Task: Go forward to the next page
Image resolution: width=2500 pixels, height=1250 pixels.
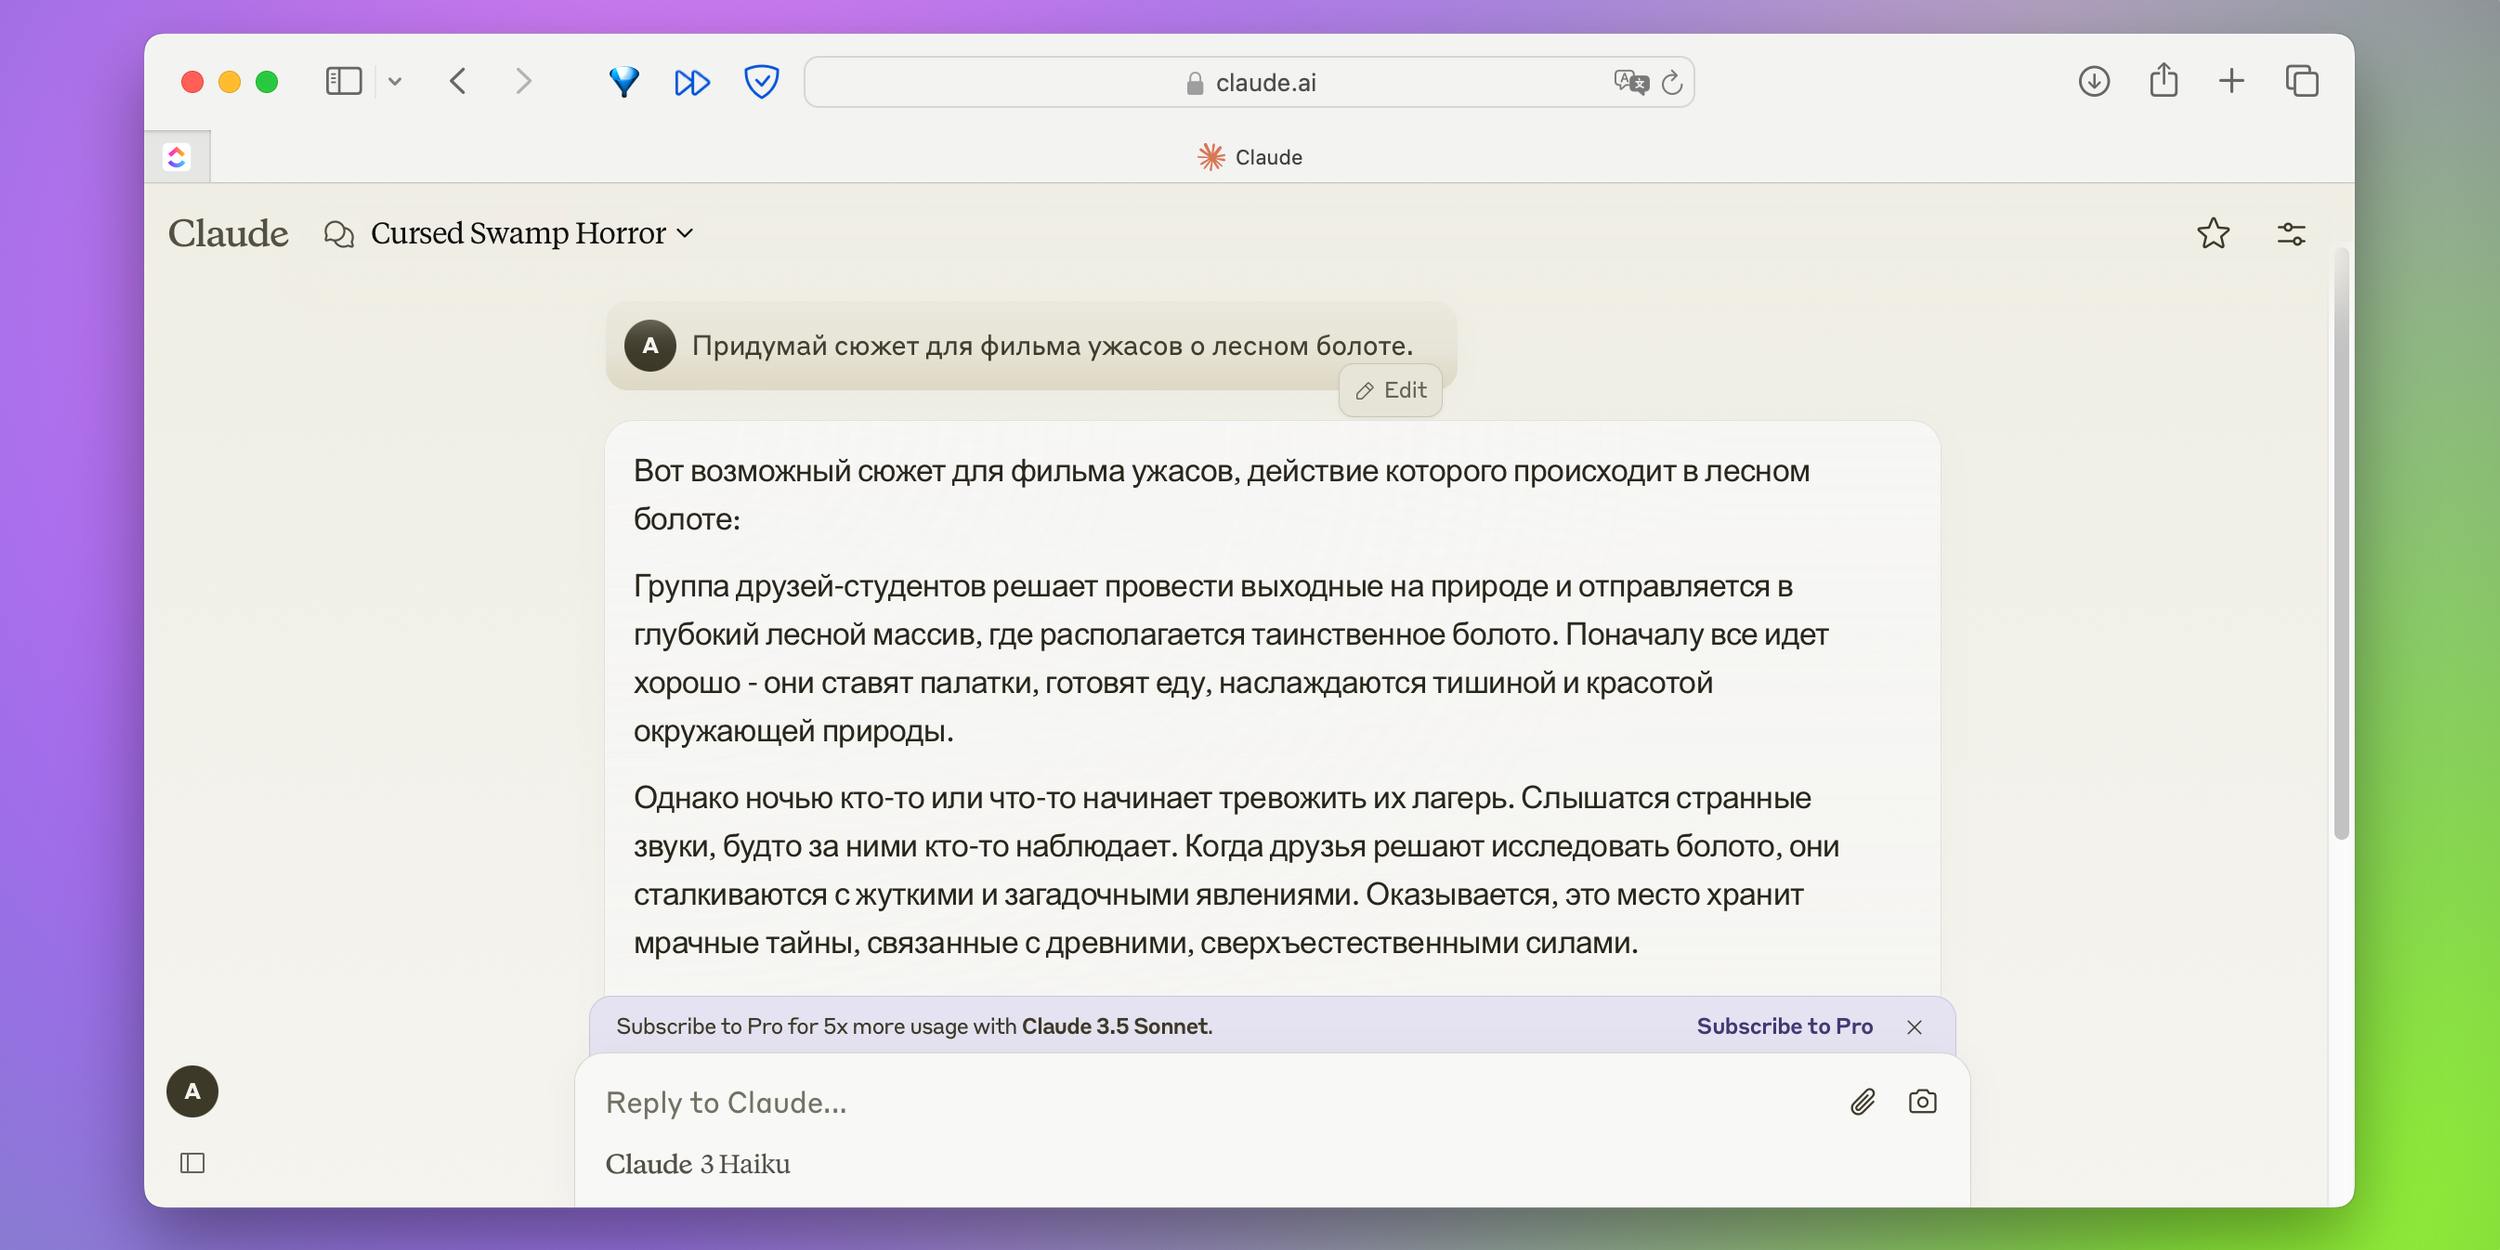Action: pos(523,82)
